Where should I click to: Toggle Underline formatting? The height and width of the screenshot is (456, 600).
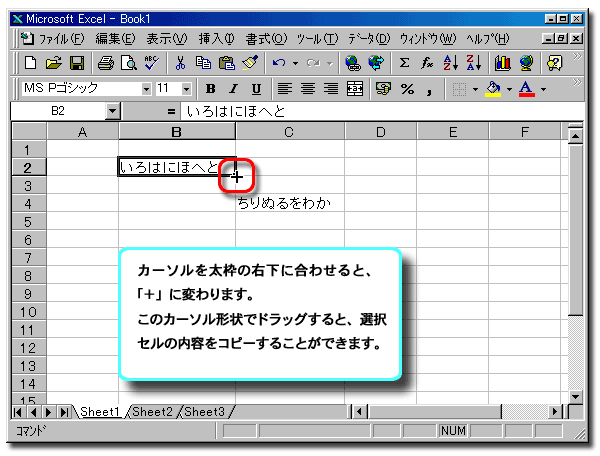tap(256, 89)
